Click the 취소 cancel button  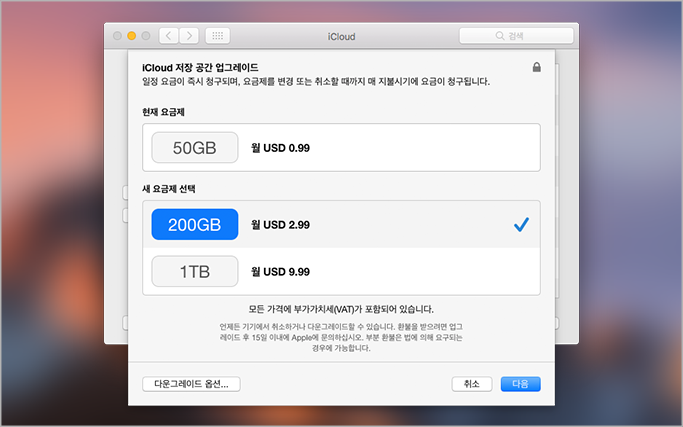472,384
